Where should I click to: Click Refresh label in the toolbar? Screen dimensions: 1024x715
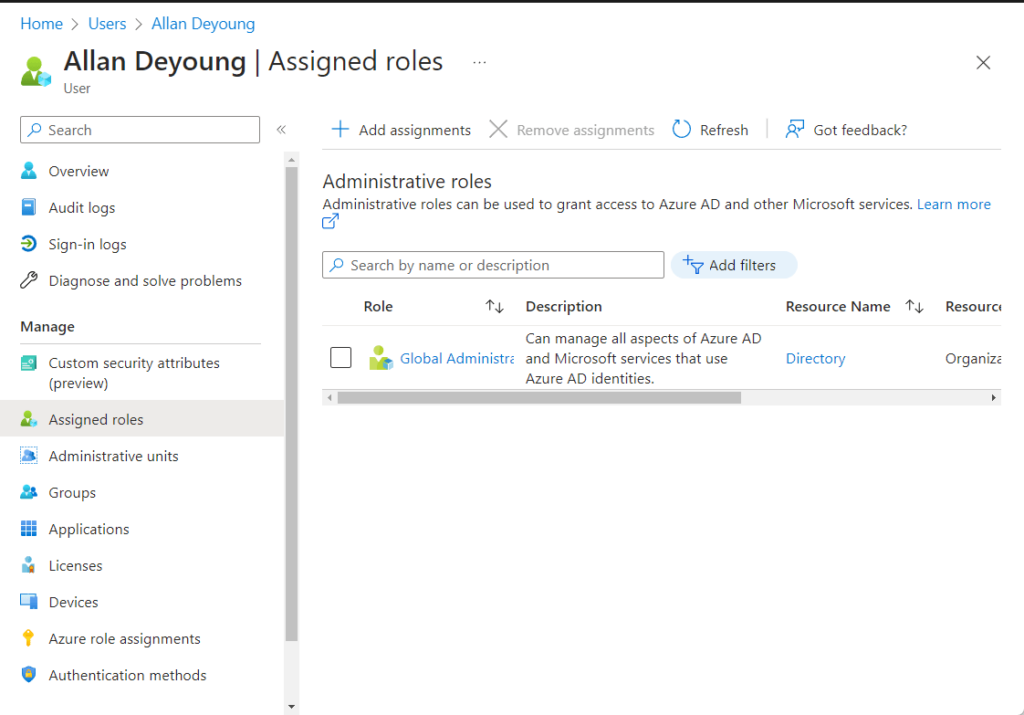point(724,130)
